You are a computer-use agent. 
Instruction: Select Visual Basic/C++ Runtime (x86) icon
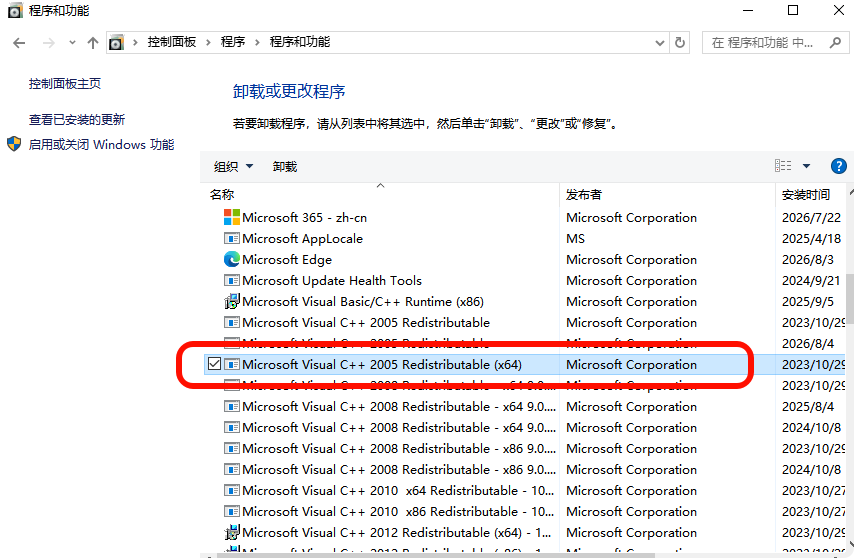pyautogui.click(x=232, y=301)
